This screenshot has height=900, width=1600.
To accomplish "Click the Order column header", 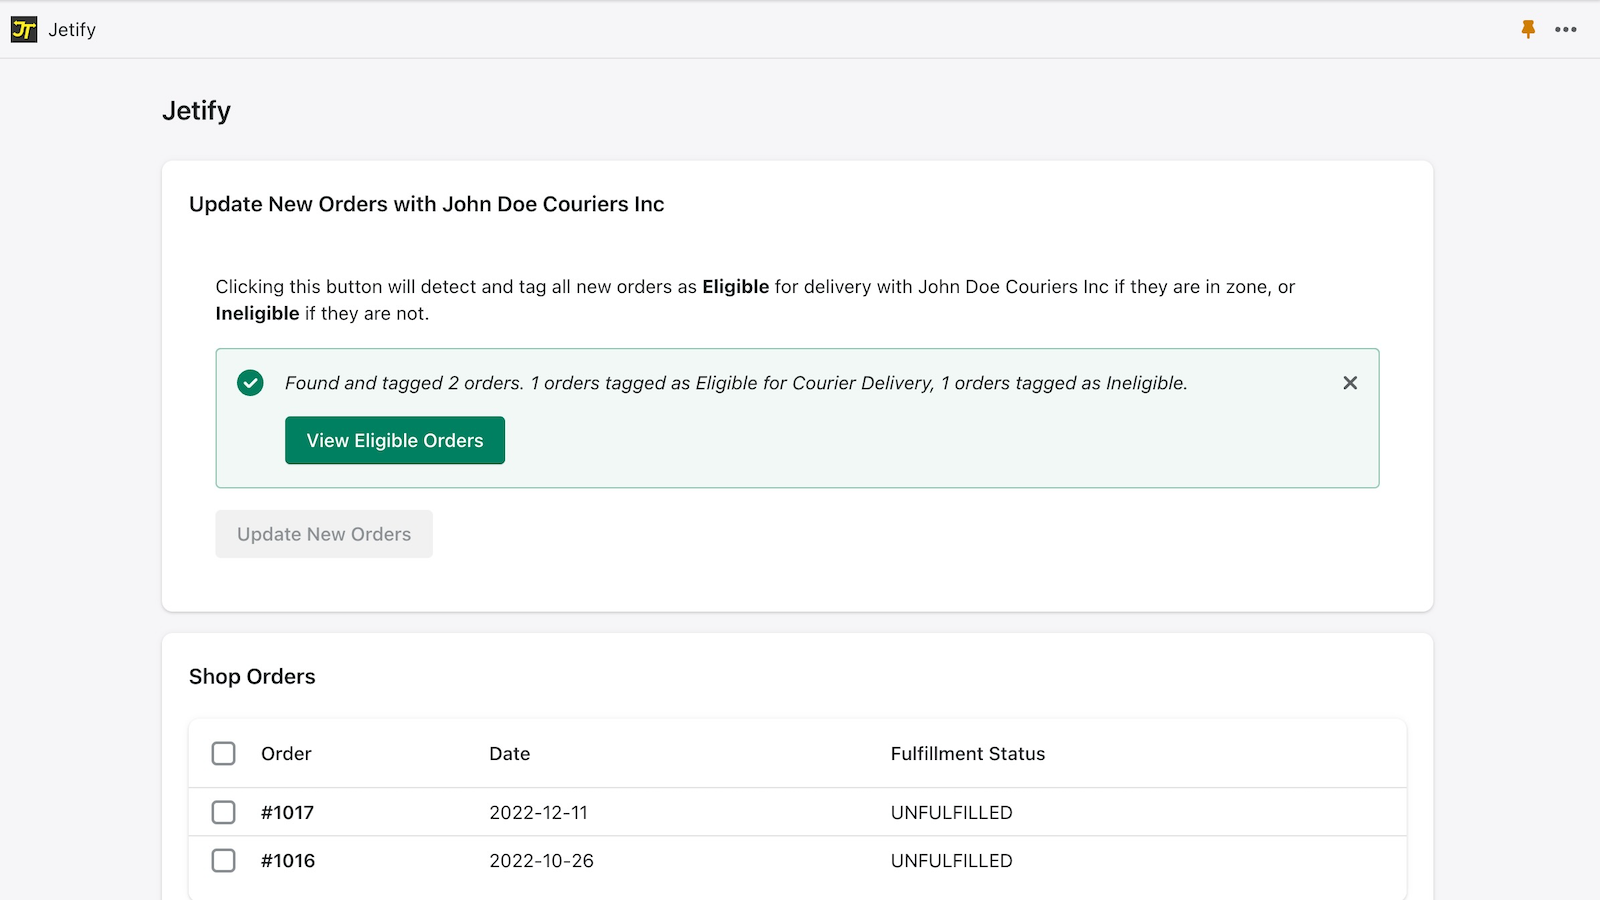I will pyautogui.click(x=286, y=754).
